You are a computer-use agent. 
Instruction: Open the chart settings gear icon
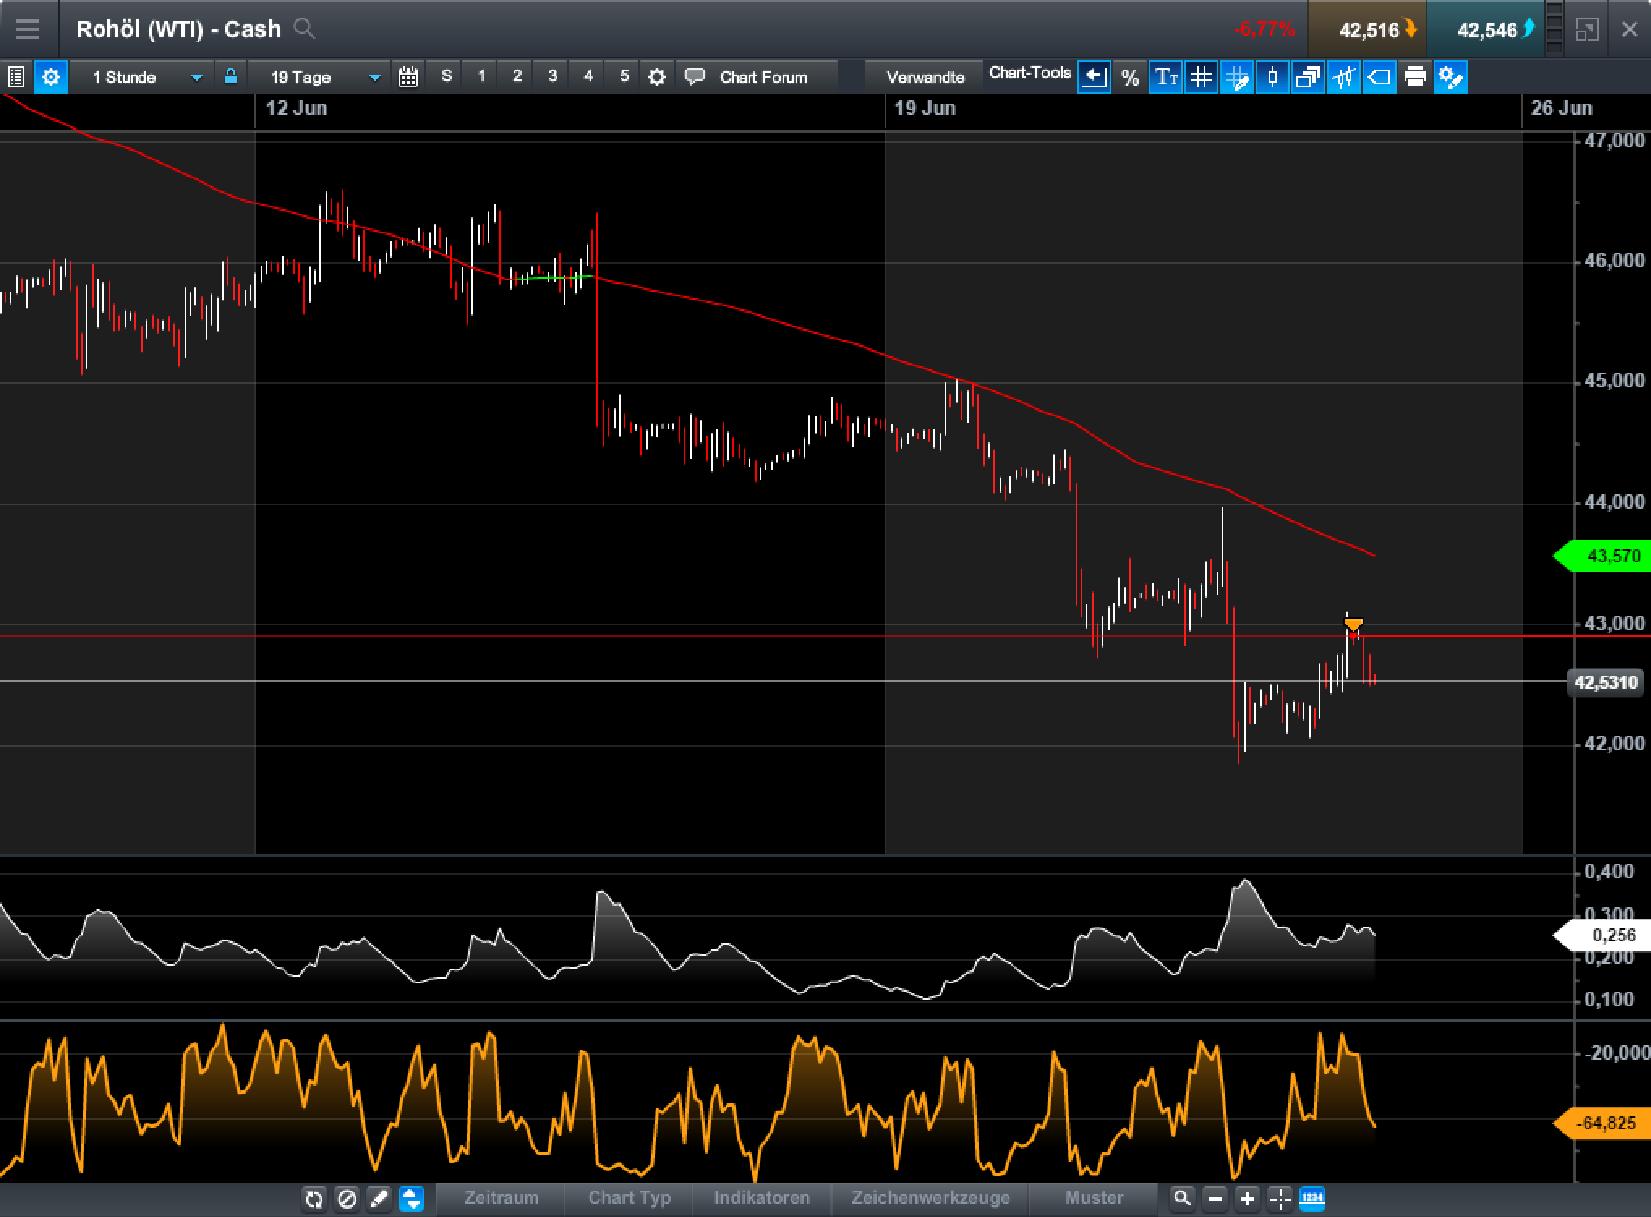51,76
